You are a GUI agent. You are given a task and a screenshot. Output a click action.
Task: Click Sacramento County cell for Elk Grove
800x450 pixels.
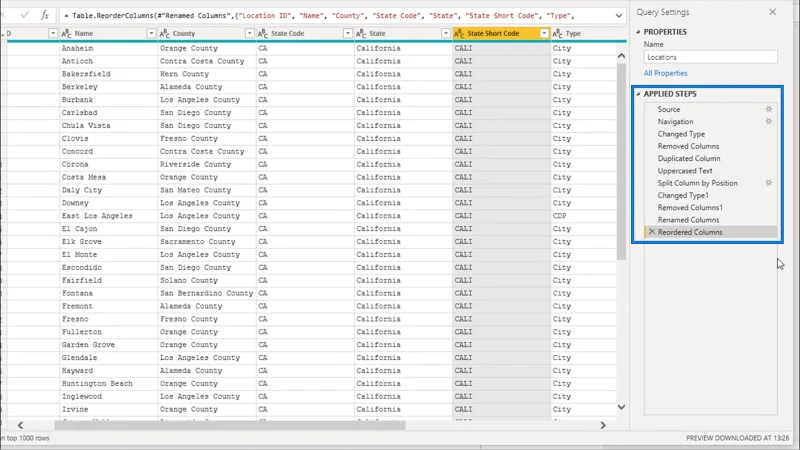pos(207,242)
